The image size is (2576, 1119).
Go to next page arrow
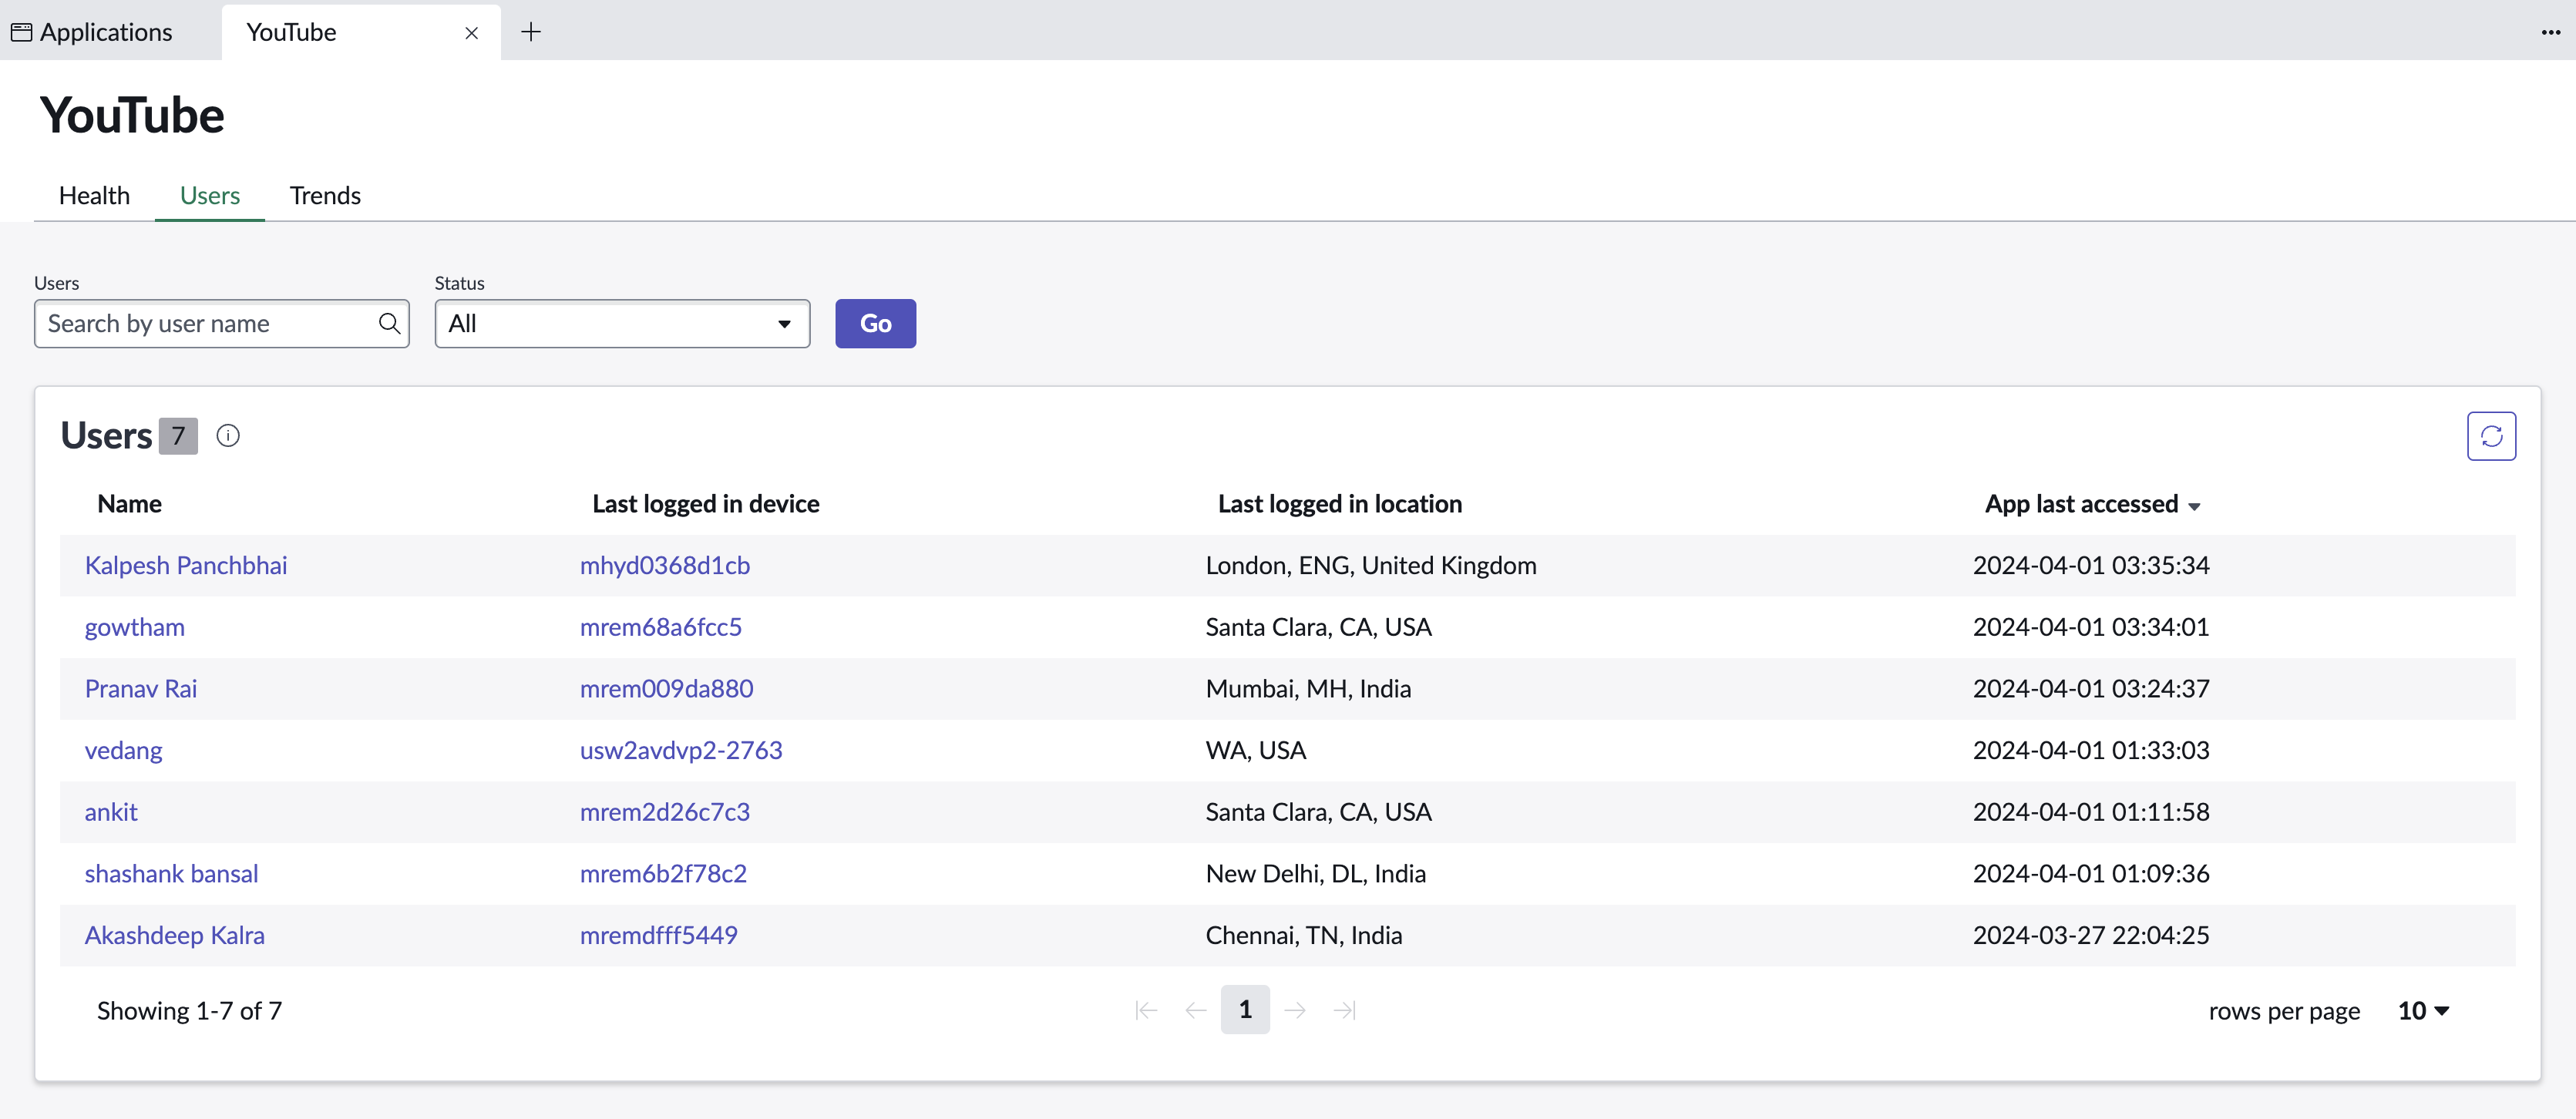click(1295, 1010)
